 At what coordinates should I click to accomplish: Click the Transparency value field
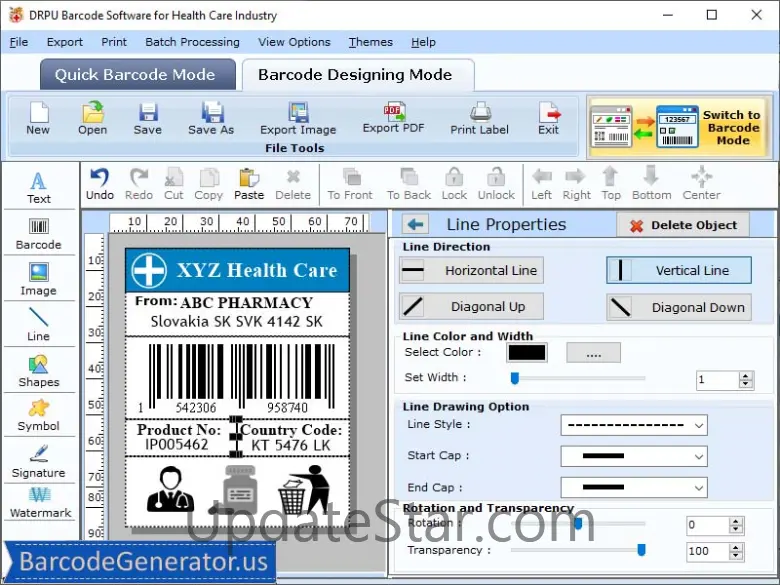point(708,551)
